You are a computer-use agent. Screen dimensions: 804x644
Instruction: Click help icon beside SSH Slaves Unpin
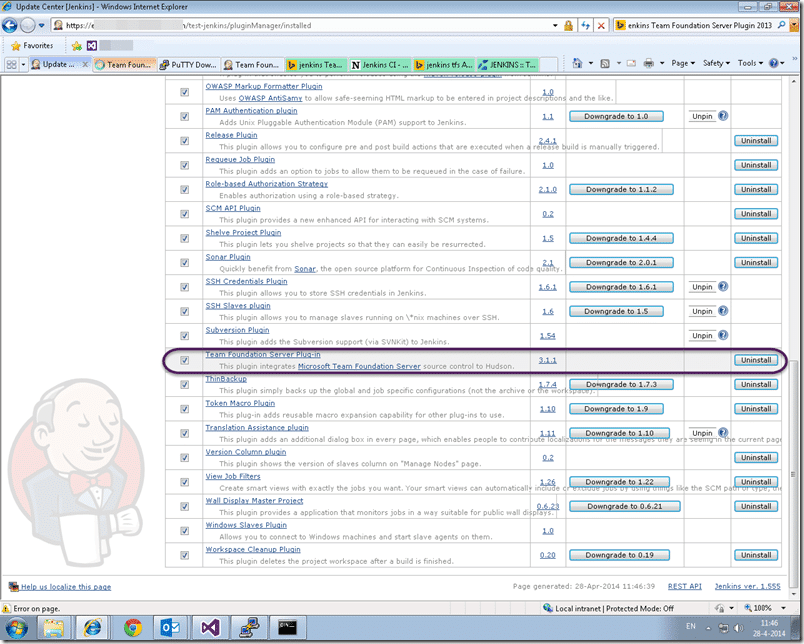pos(723,311)
